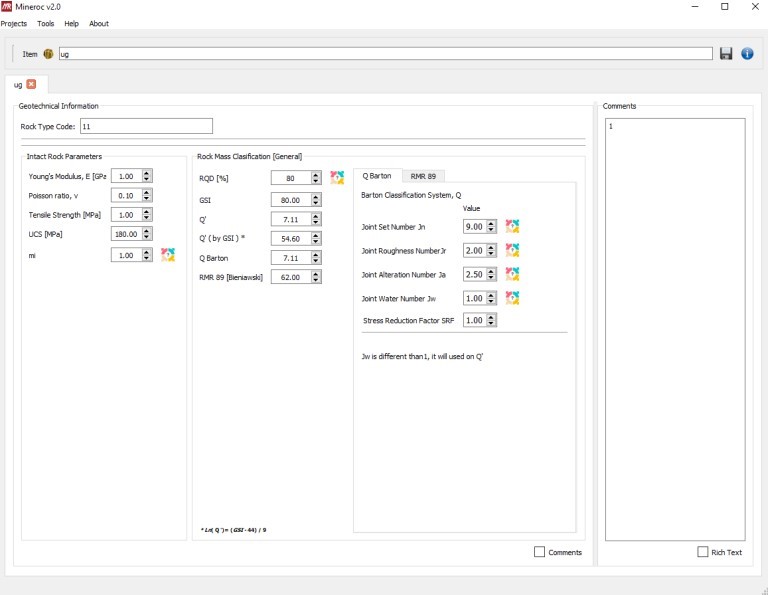This screenshot has height=595, width=768.
Task: Increase GSI value
Action: pyautogui.click(x=316, y=197)
